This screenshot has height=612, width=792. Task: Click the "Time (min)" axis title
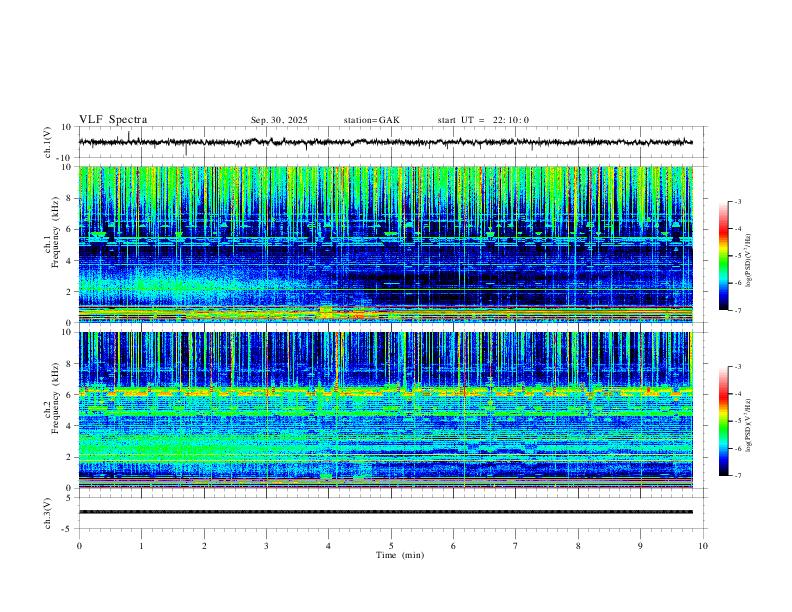400,555
